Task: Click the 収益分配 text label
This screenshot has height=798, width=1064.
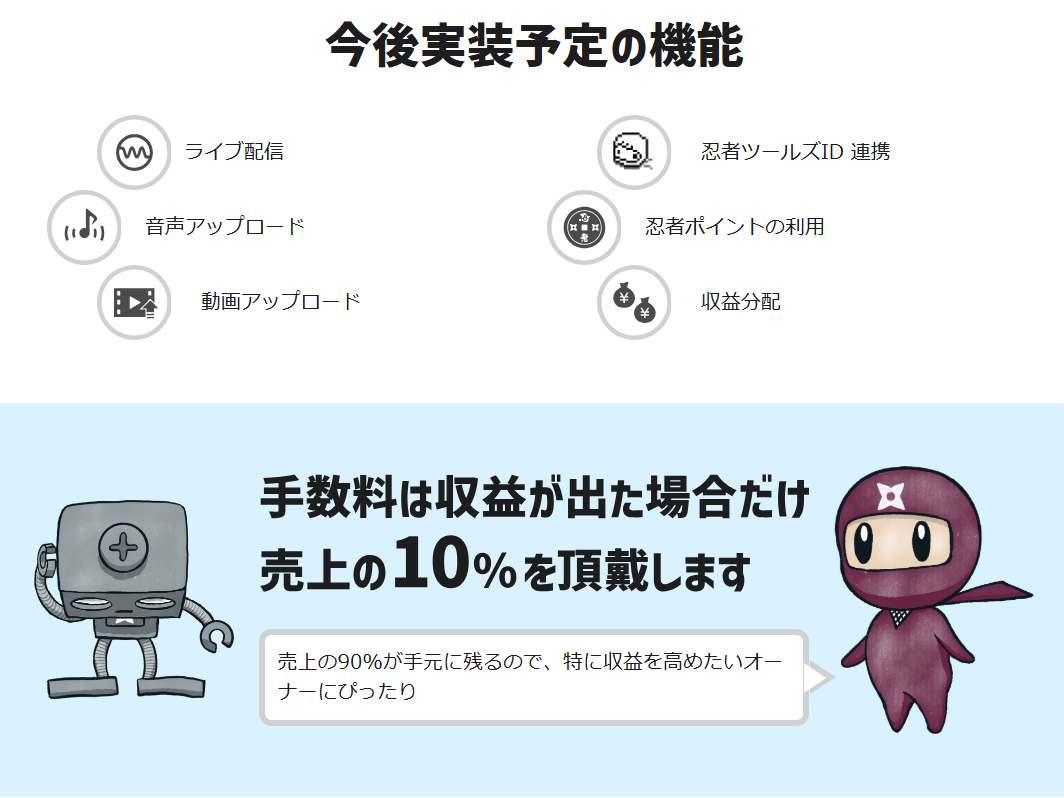Action: click(740, 301)
